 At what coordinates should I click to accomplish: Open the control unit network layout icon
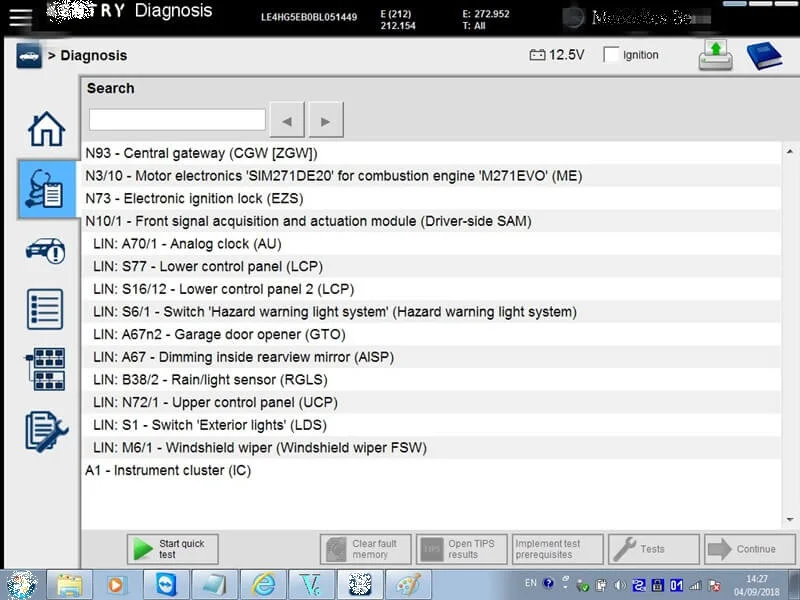[x=45, y=369]
